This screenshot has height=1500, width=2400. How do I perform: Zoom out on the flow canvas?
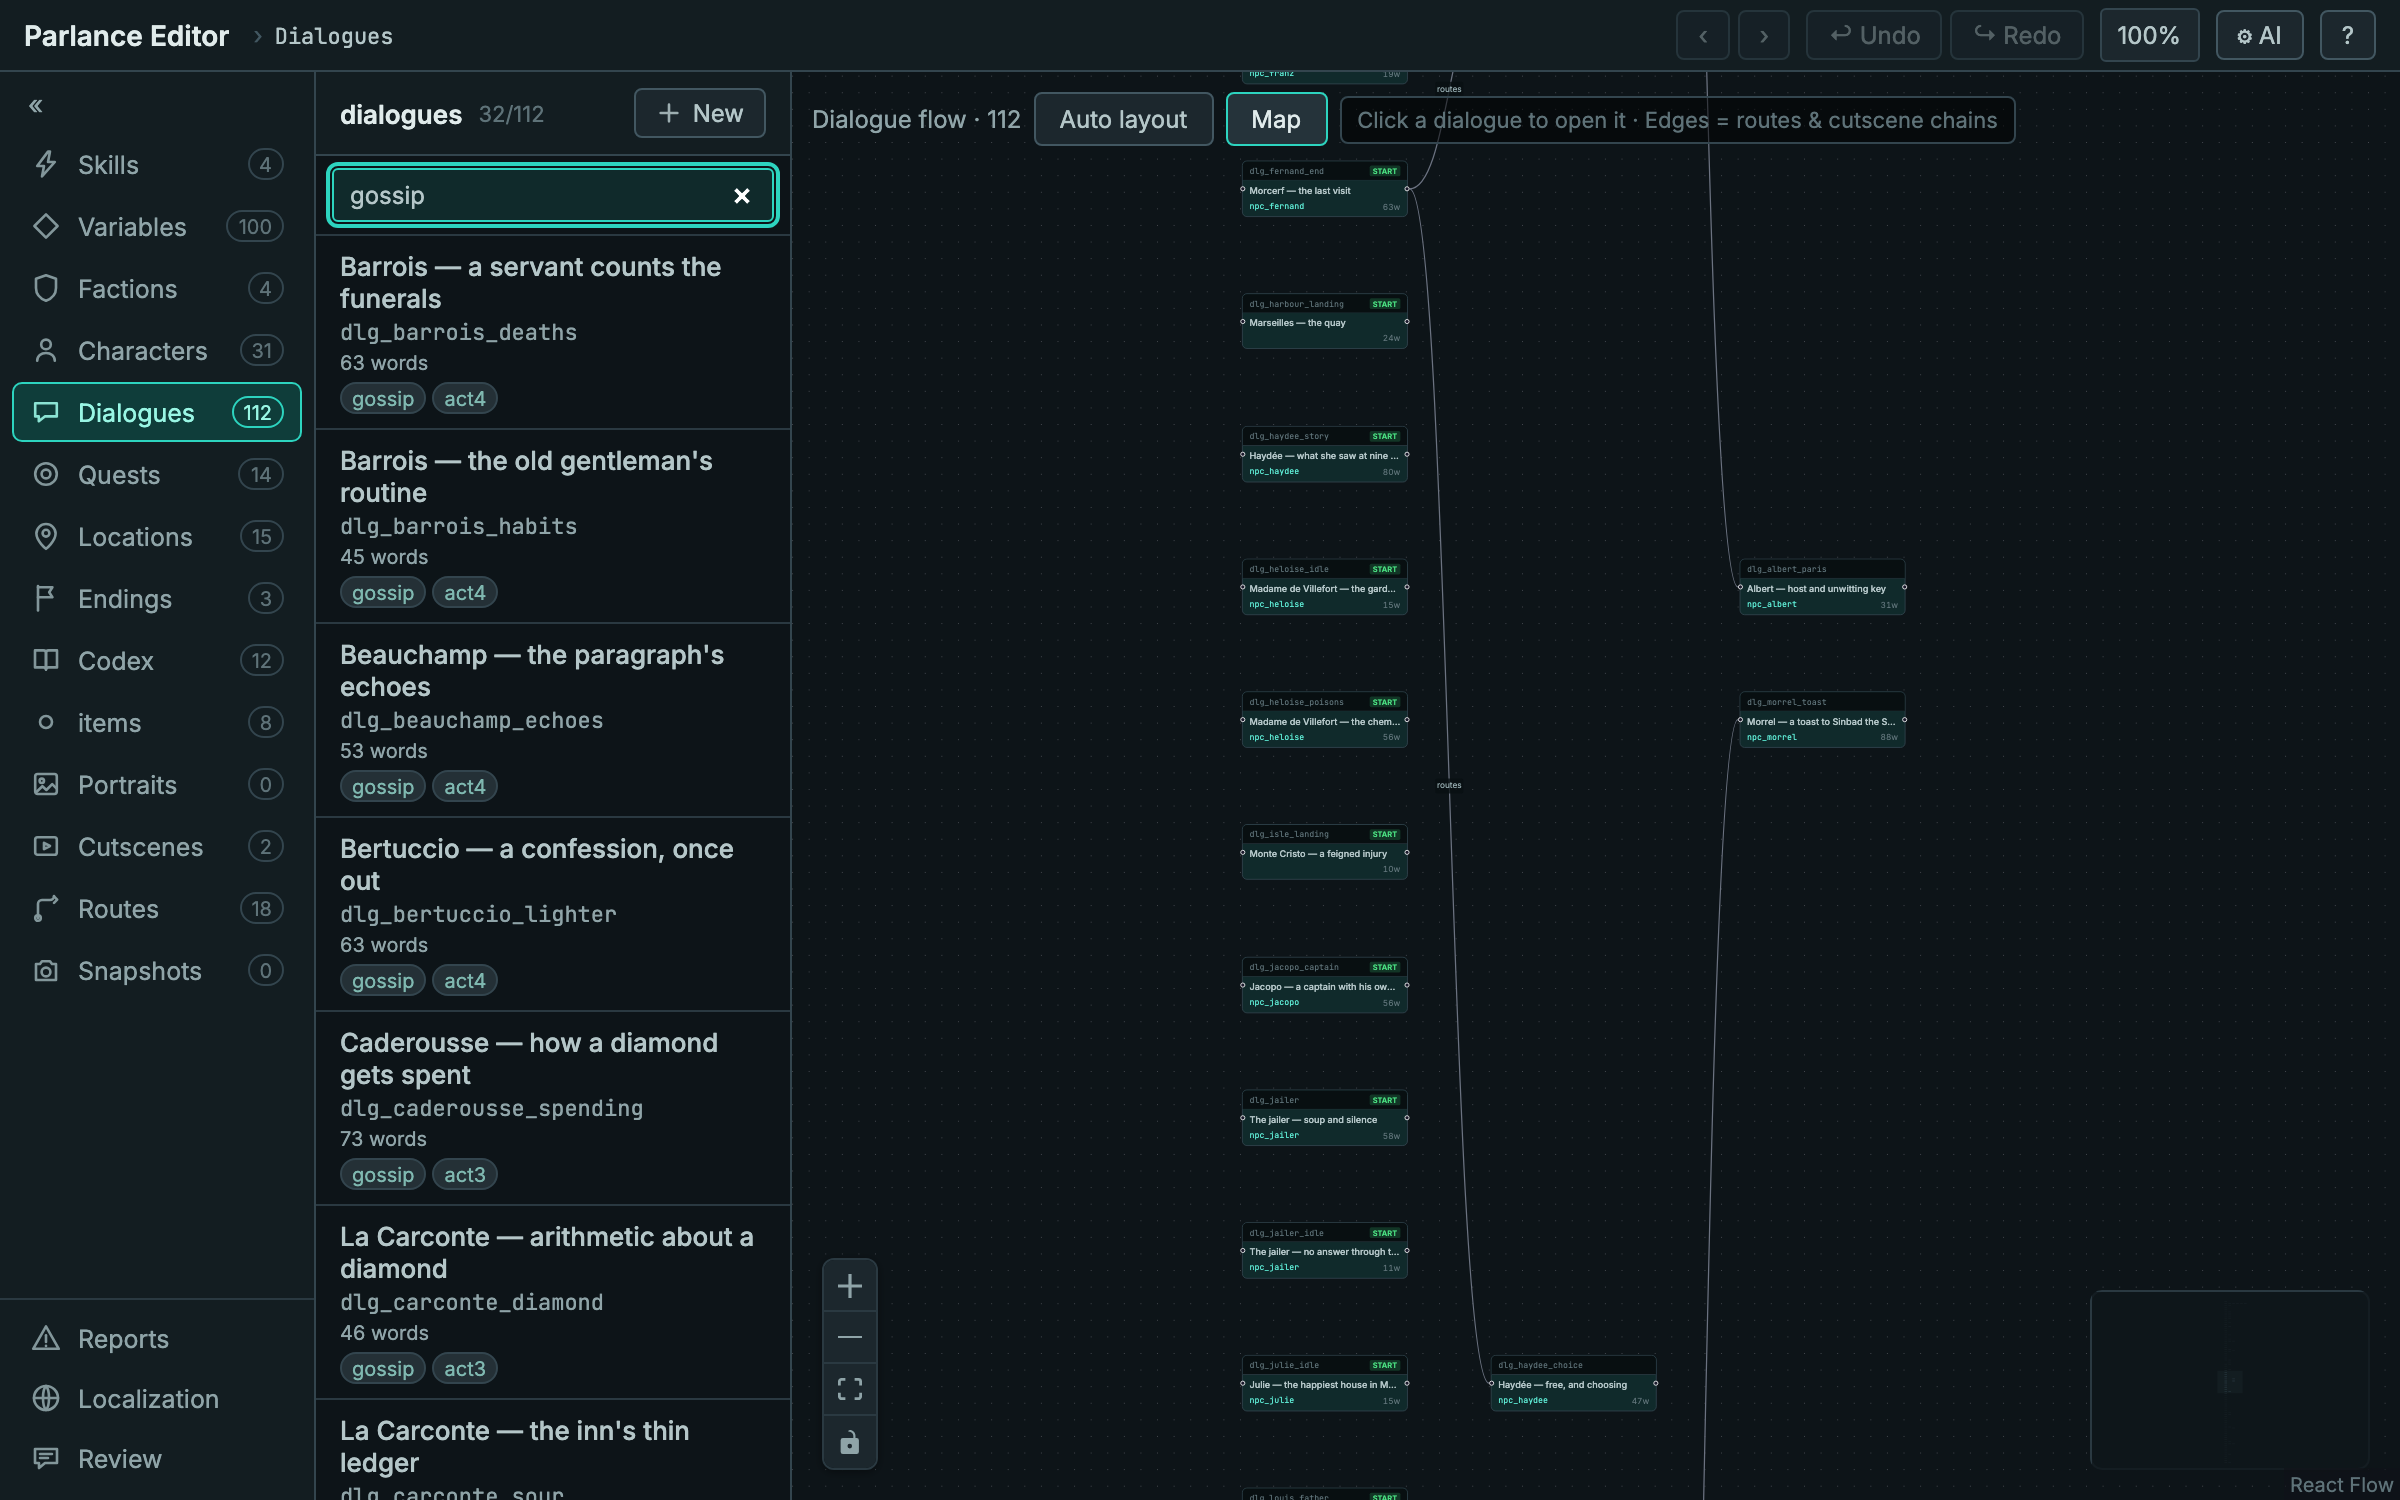(x=850, y=1338)
